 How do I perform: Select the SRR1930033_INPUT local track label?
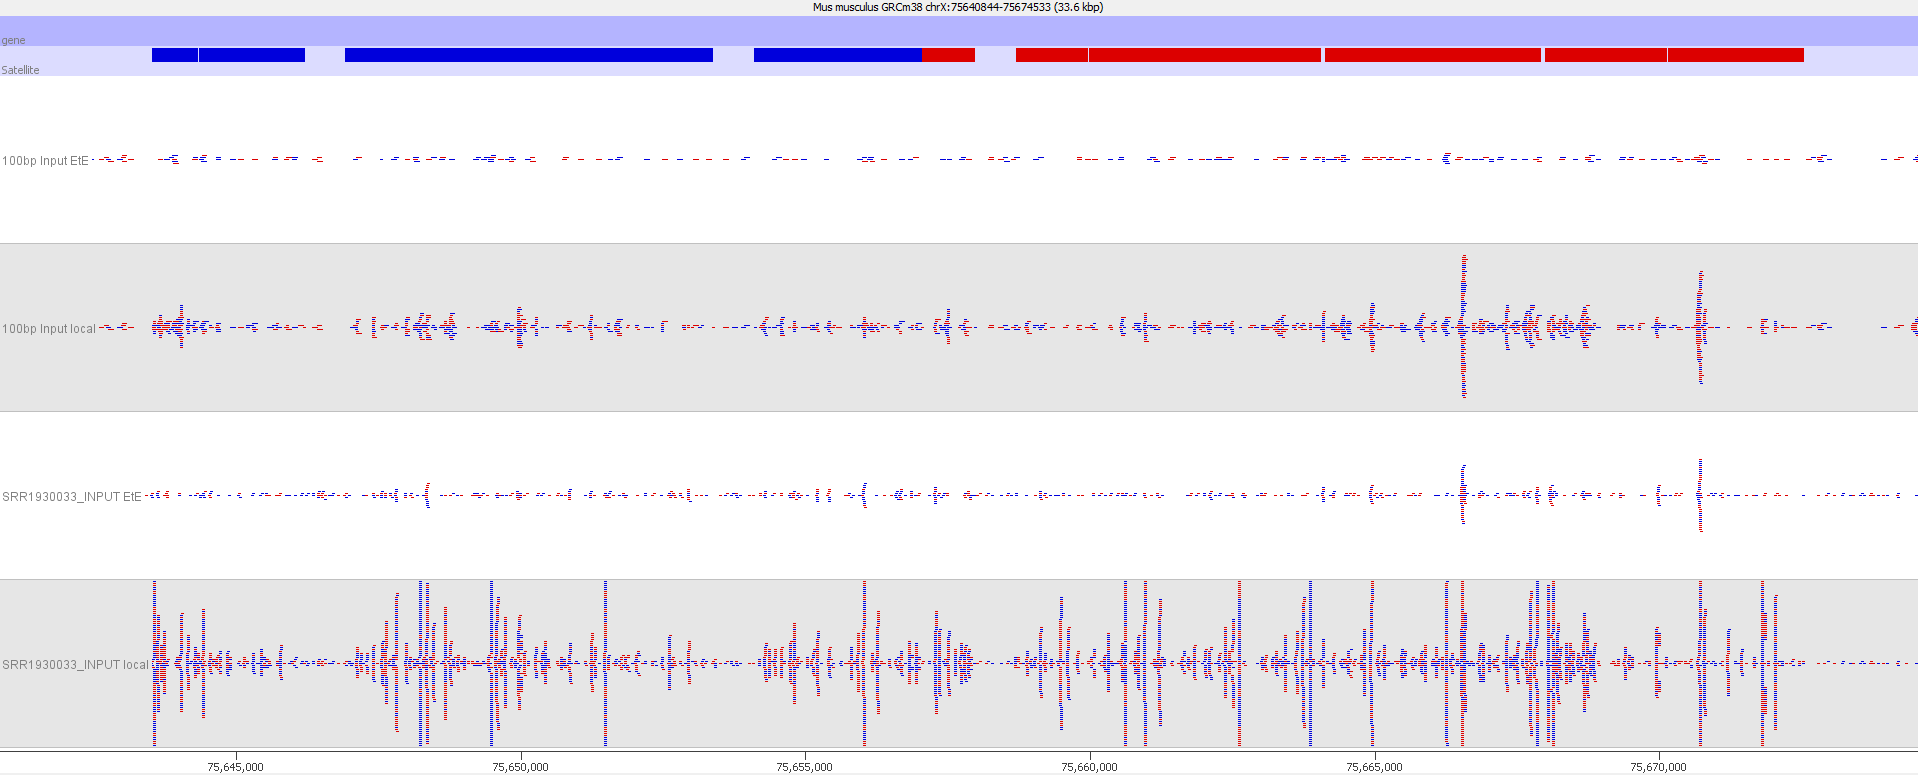(75, 665)
